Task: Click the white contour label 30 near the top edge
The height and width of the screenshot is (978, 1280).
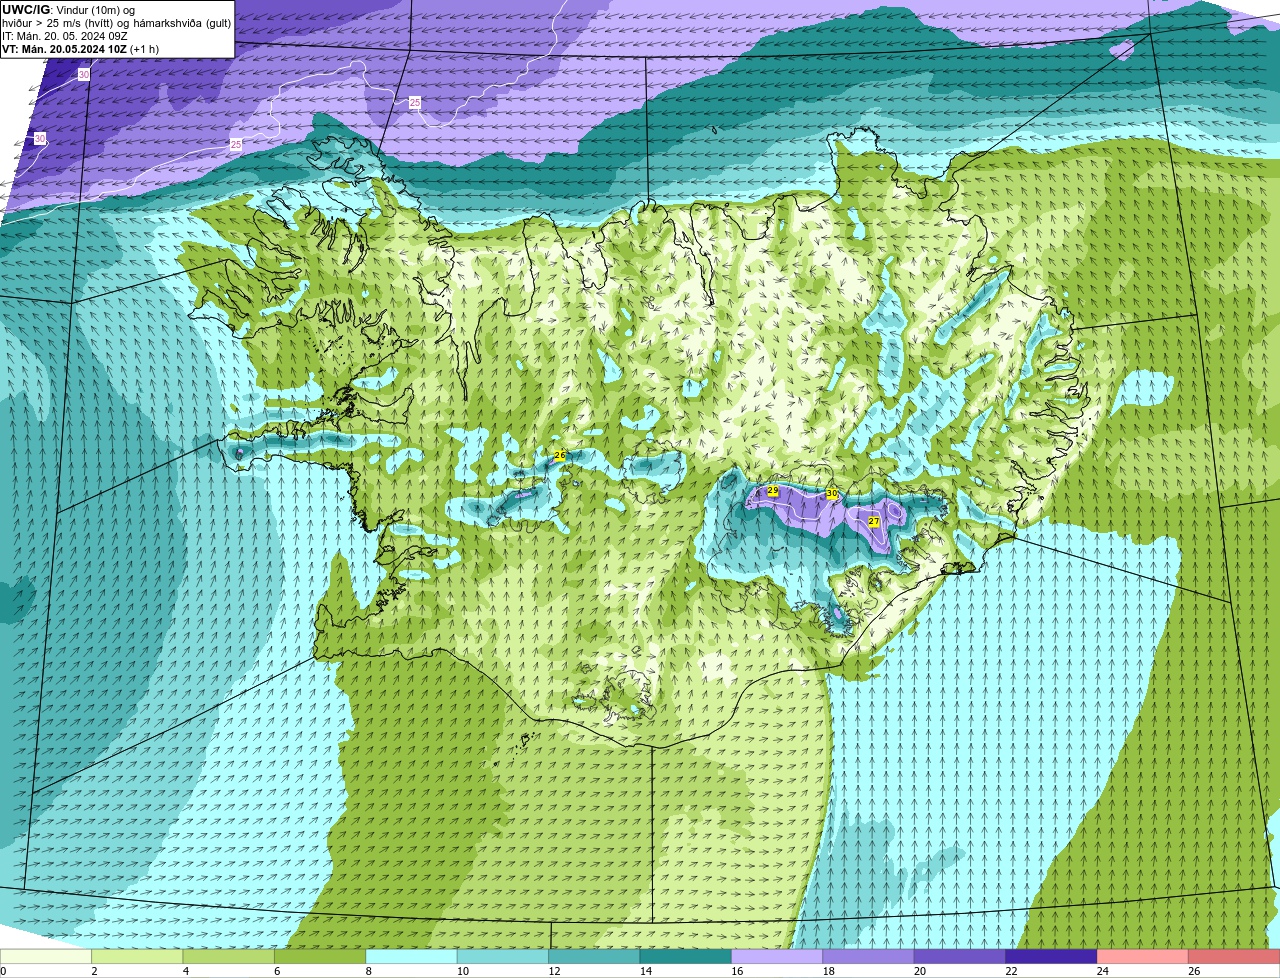Action: tap(83, 75)
